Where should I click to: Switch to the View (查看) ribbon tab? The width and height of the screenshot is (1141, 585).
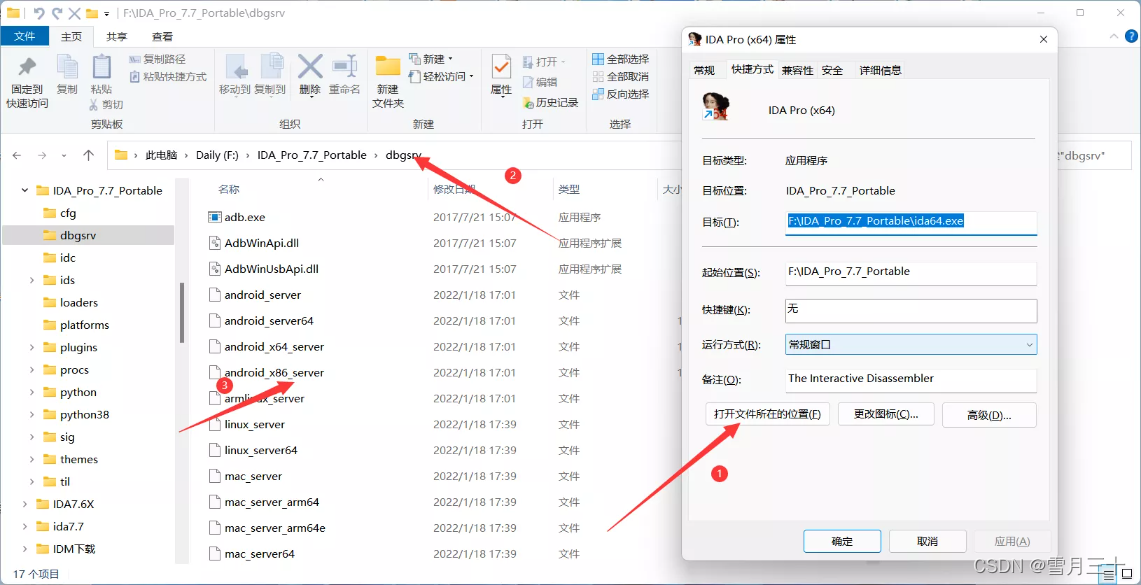(162, 36)
